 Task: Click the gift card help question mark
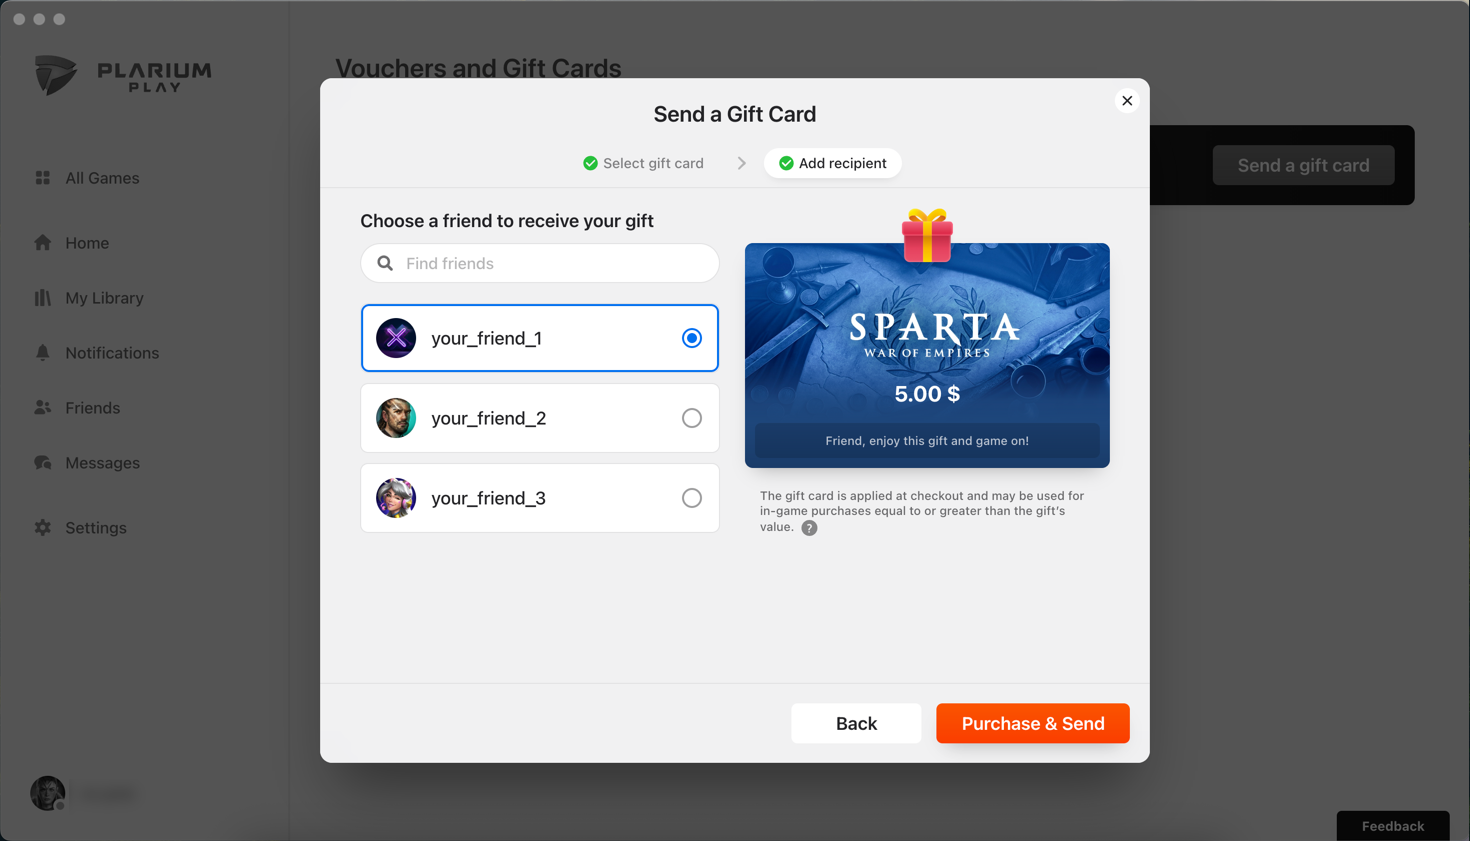[809, 528]
